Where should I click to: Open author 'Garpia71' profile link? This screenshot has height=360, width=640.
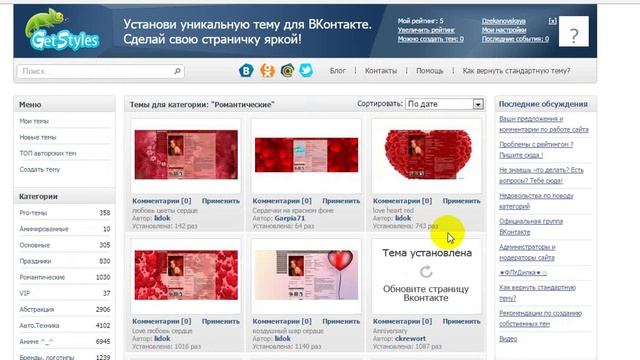click(x=289, y=218)
